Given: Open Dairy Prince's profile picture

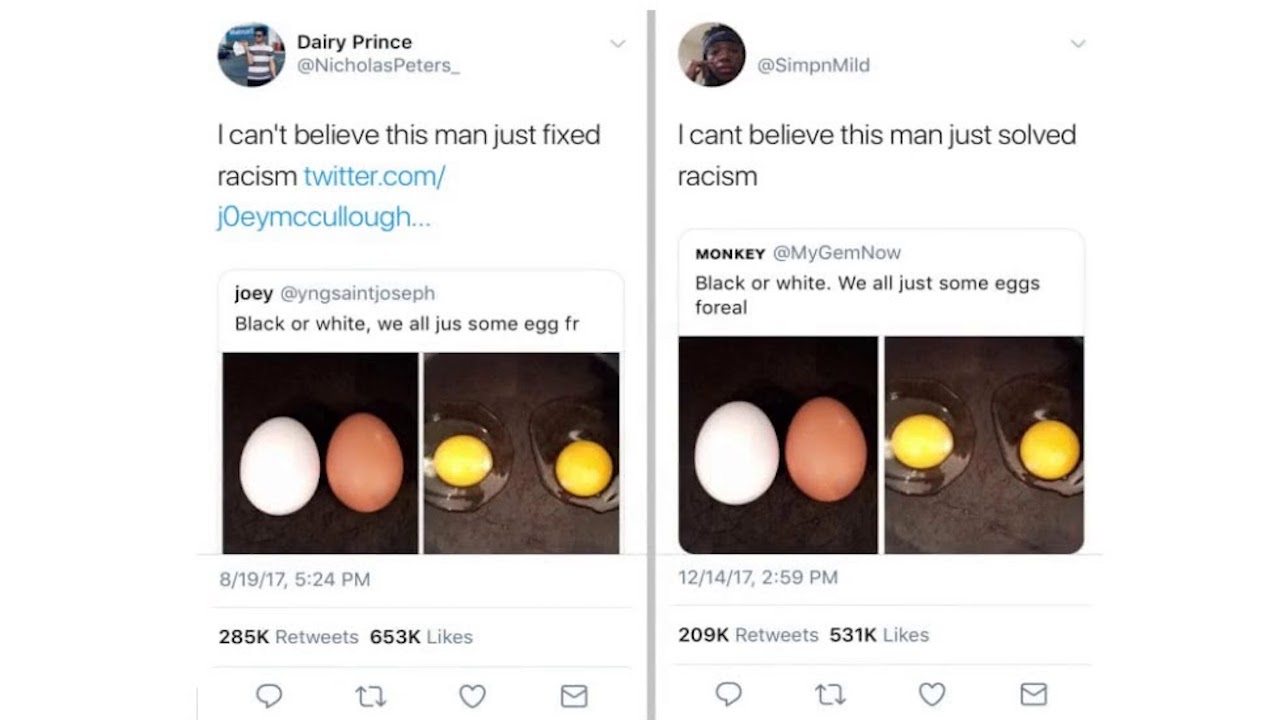Looking at the screenshot, I should click(x=251, y=54).
